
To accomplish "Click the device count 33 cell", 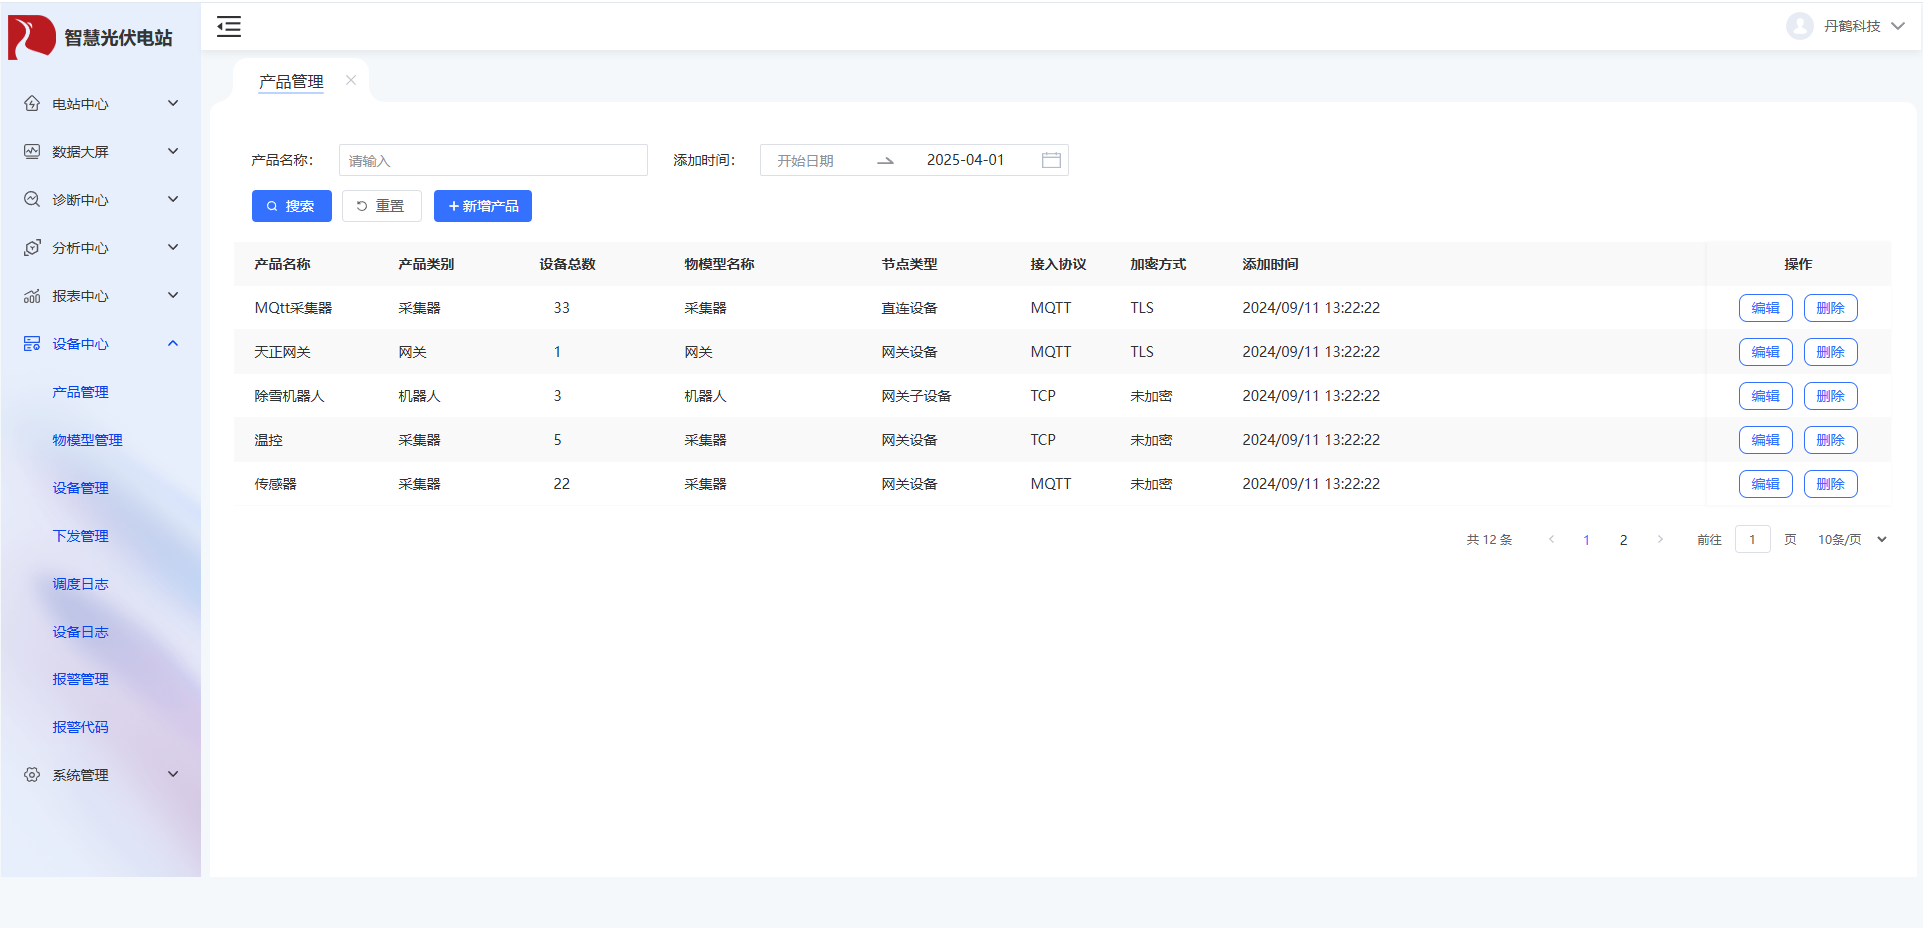I will pyautogui.click(x=562, y=308).
